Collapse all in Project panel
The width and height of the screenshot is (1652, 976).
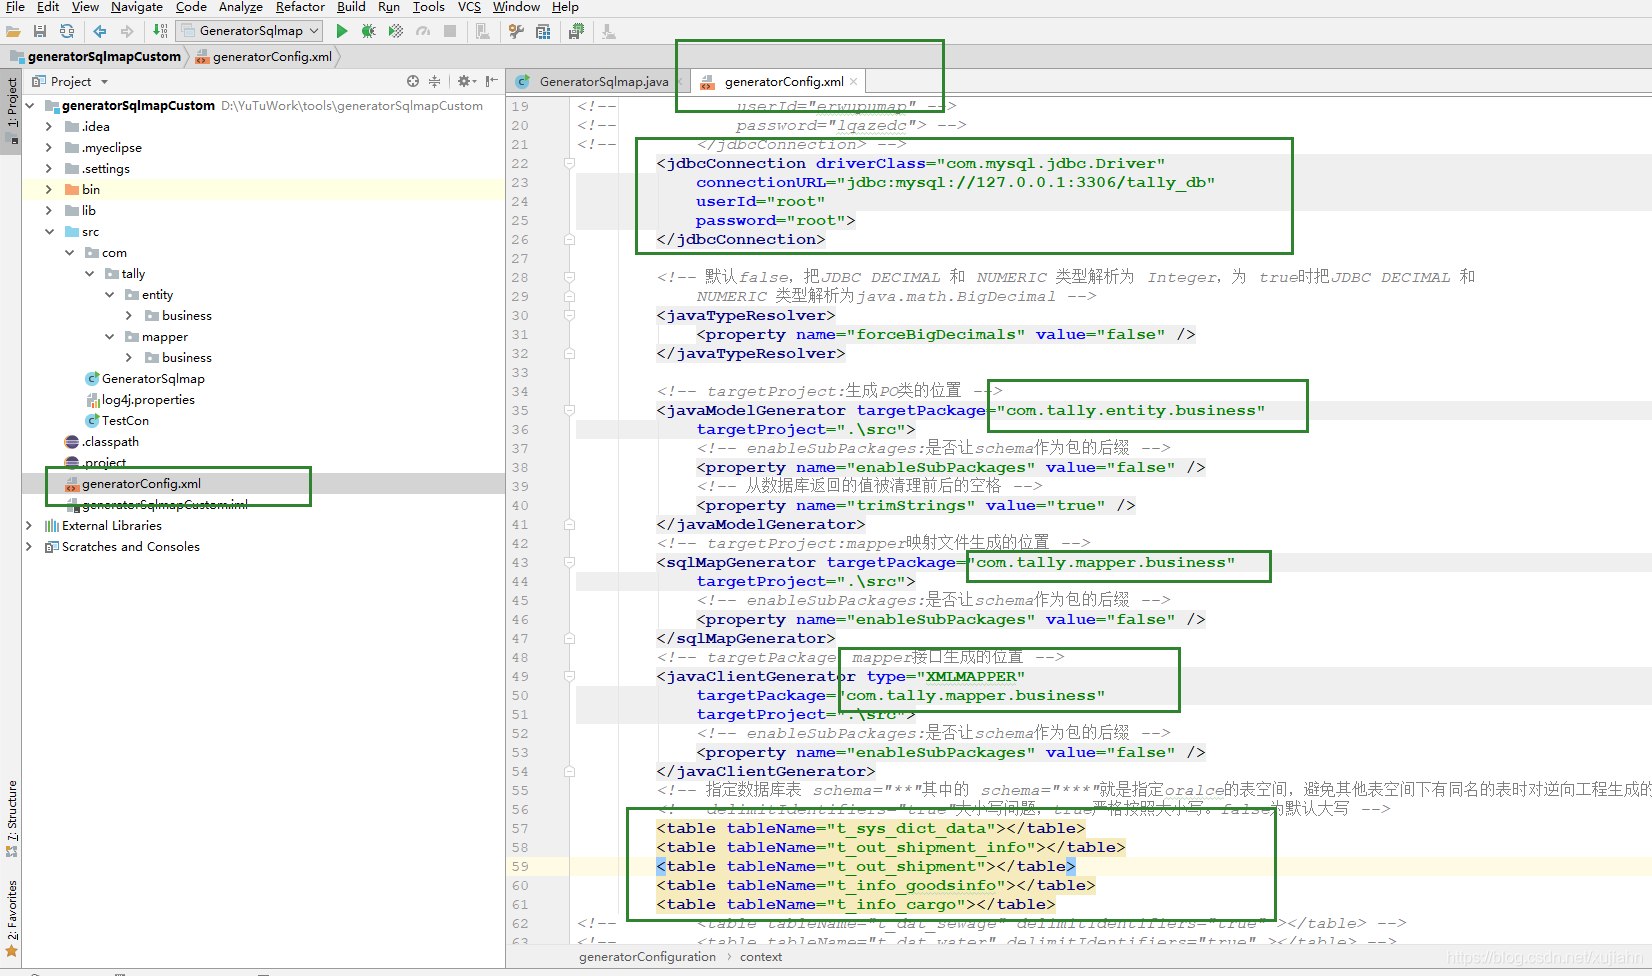coord(434,81)
